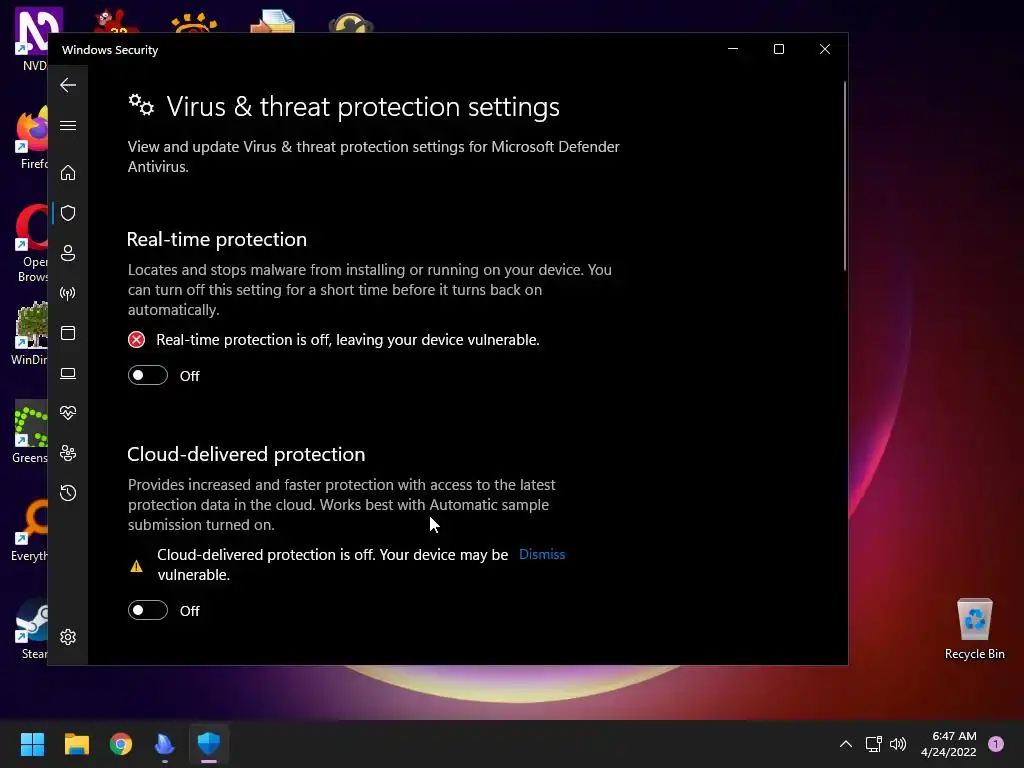Viewport: 1024px width, 768px height.
Task: Open Windows Security settings gear icon
Action: (x=68, y=637)
